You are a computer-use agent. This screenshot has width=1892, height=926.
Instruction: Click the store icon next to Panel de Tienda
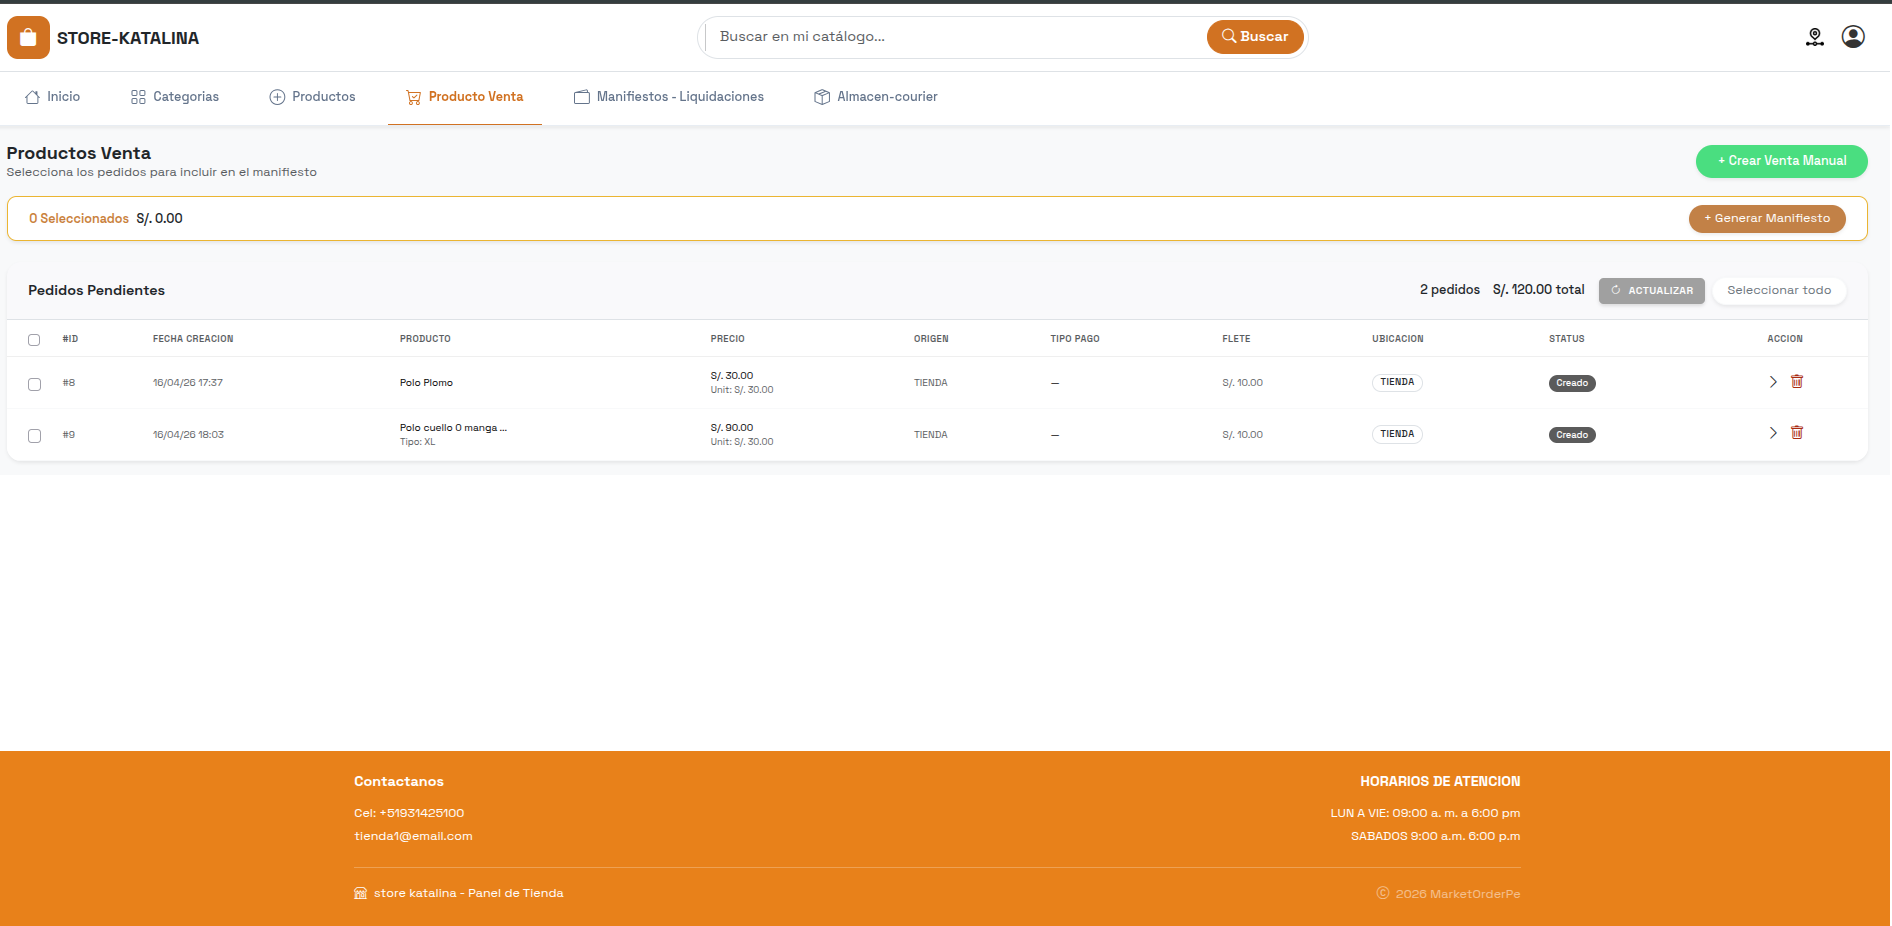pyautogui.click(x=360, y=893)
